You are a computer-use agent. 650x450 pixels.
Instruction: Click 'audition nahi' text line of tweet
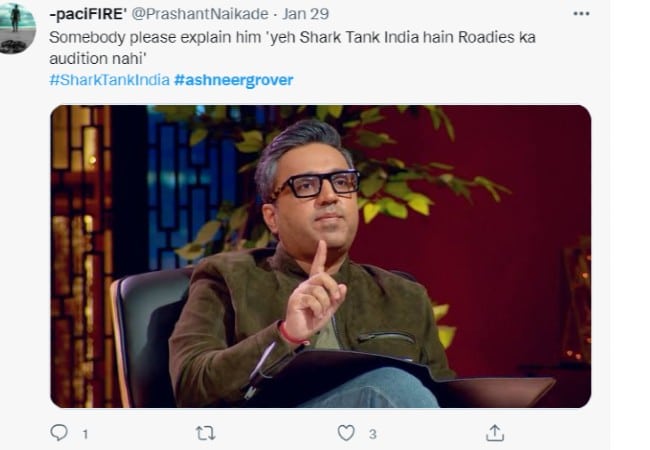96,58
